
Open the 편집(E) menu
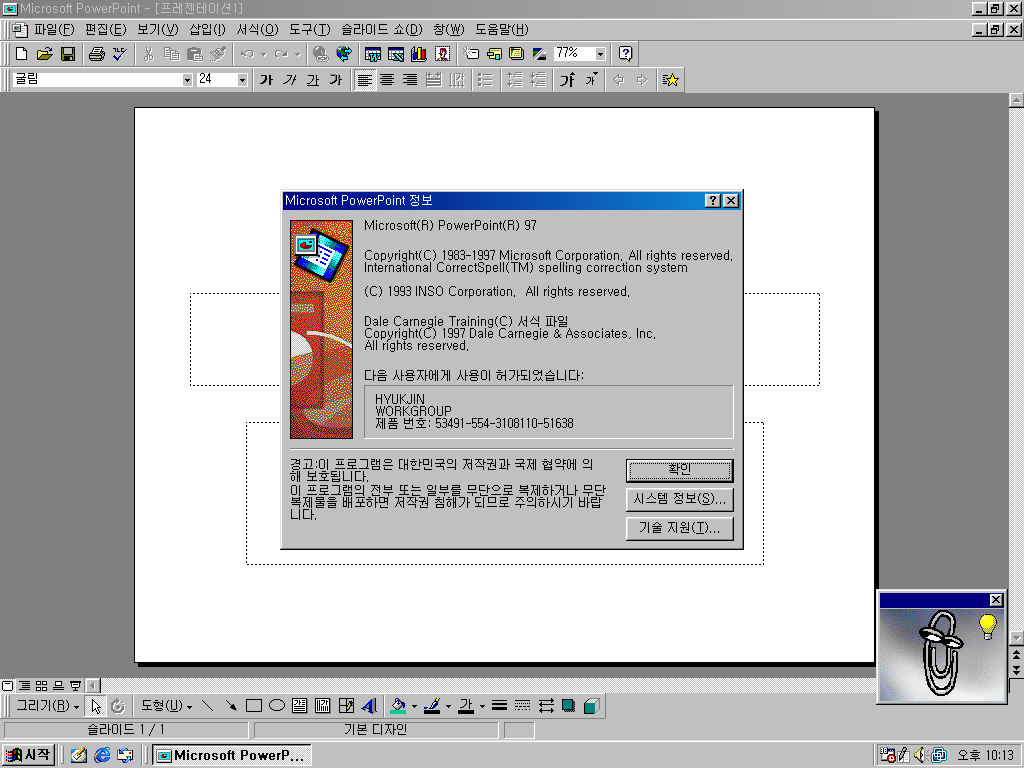[x=106, y=30]
